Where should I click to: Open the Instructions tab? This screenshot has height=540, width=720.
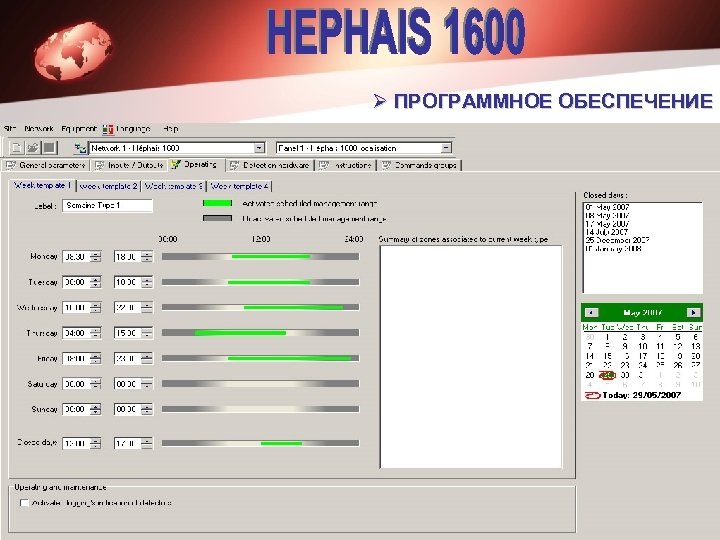(345, 165)
